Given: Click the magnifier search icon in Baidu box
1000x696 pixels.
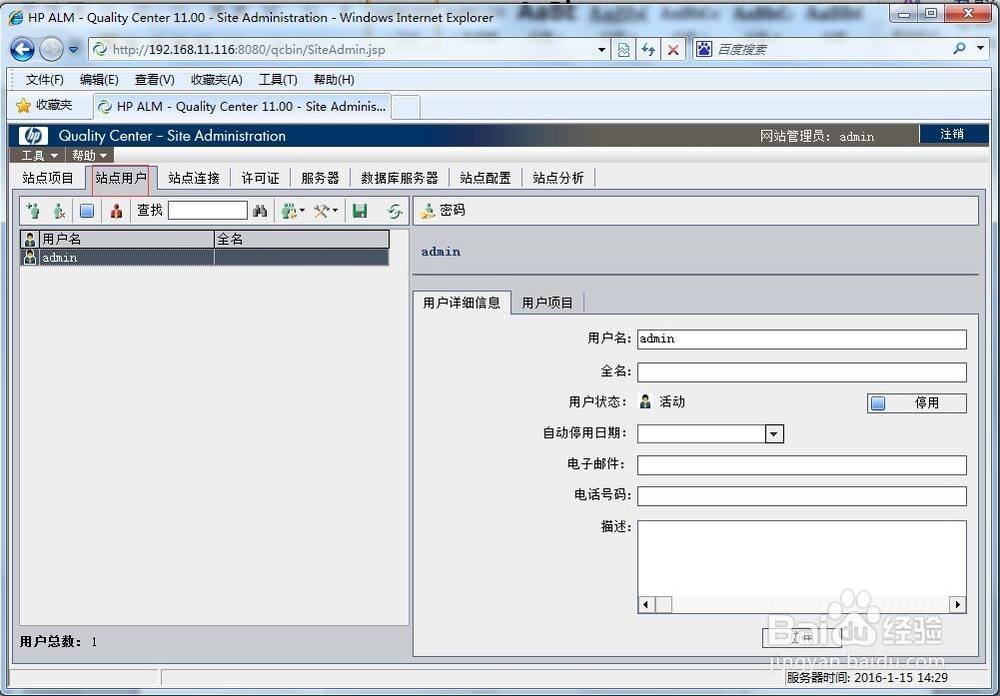Looking at the screenshot, I should tap(959, 48).
